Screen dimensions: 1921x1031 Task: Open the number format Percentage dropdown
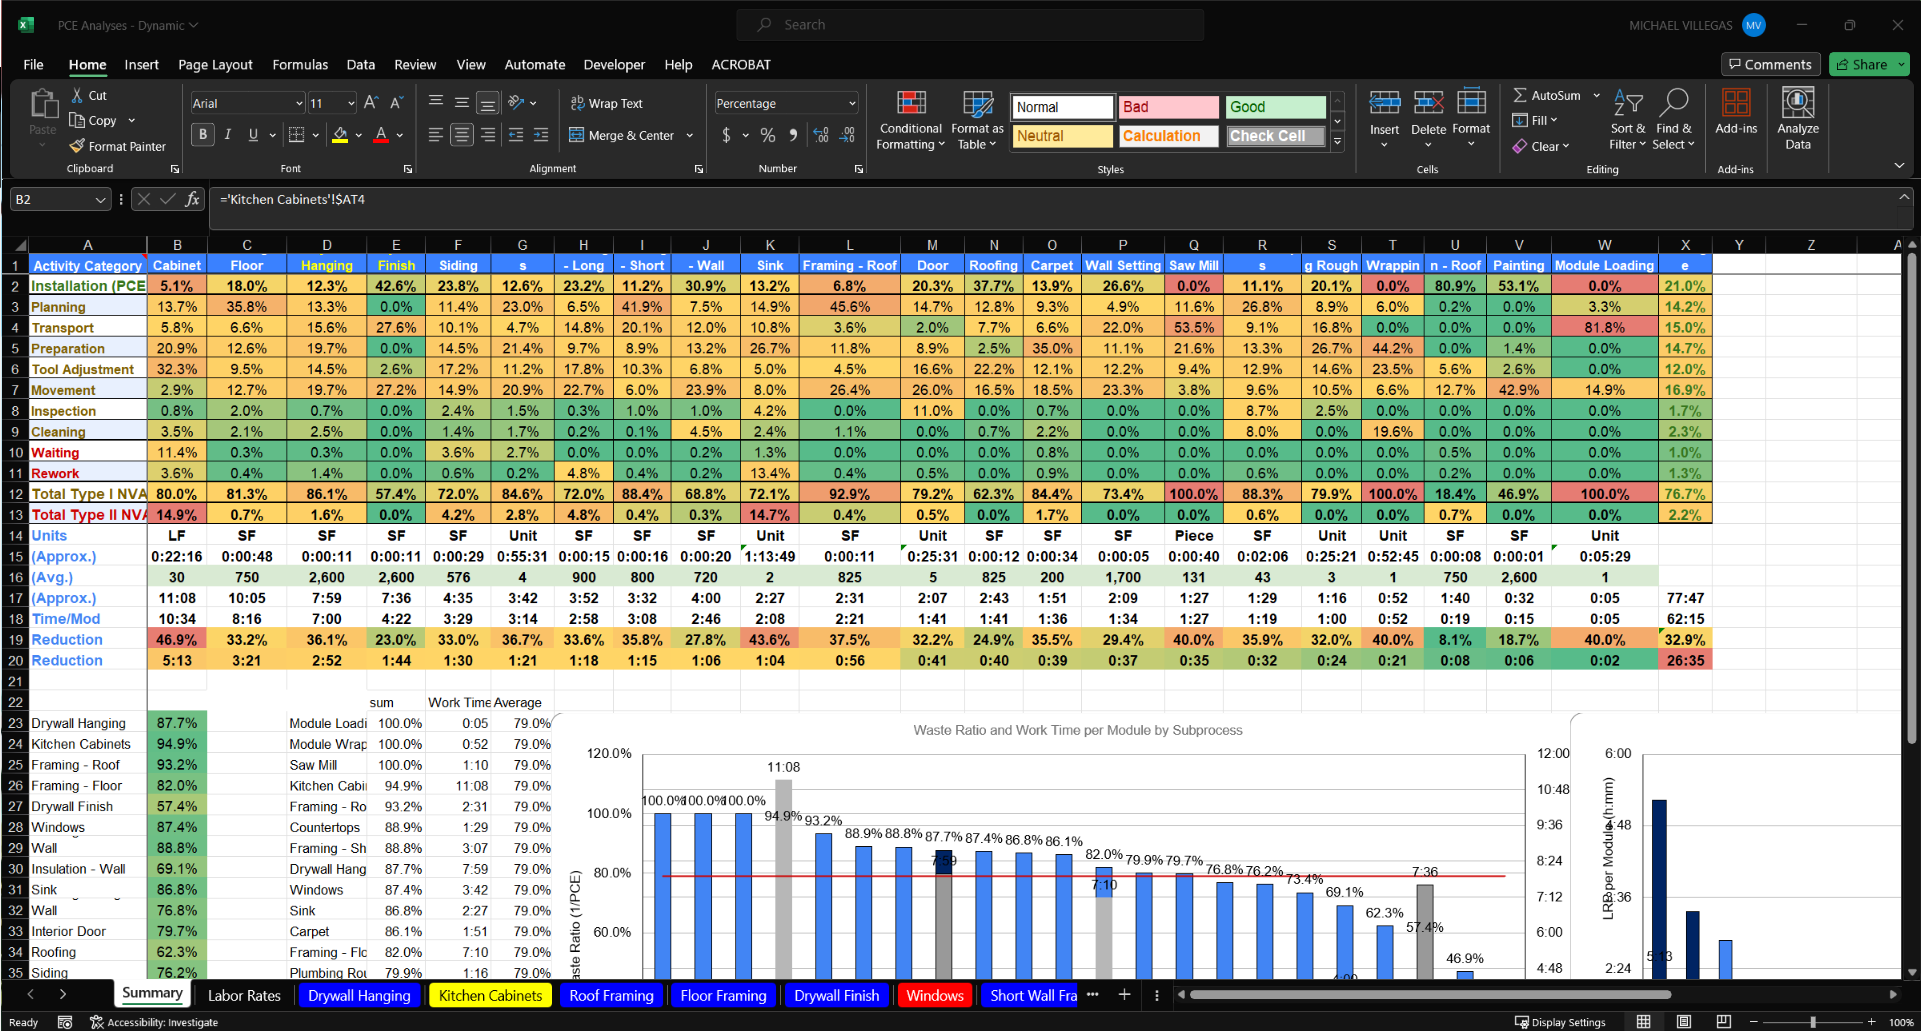852,103
